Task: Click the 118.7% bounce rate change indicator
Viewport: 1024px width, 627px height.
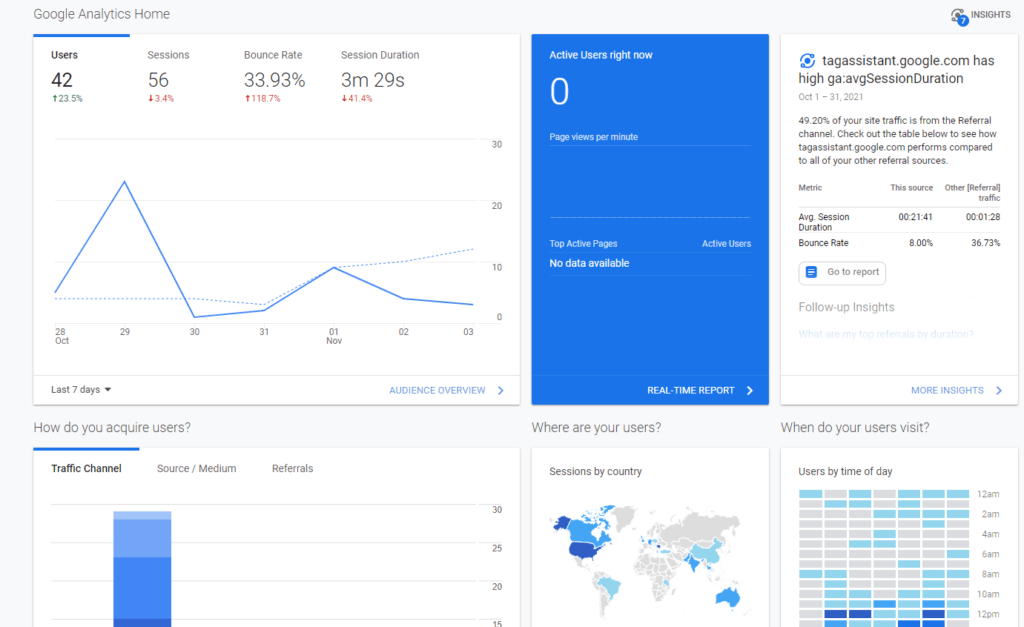Action: (x=263, y=99)
